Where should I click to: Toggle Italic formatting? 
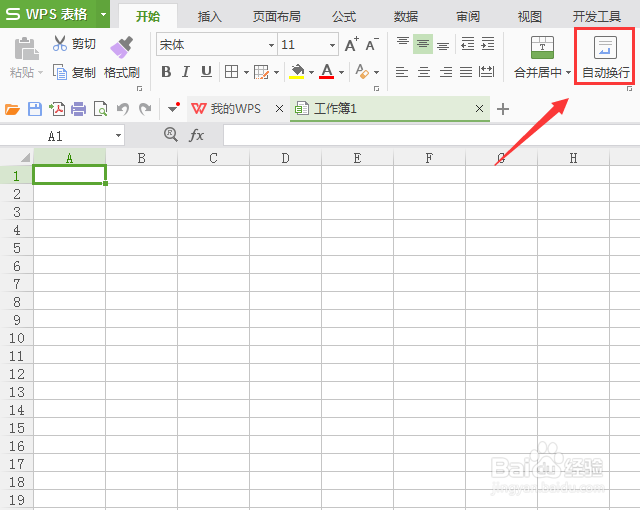[x=186, y=72]
